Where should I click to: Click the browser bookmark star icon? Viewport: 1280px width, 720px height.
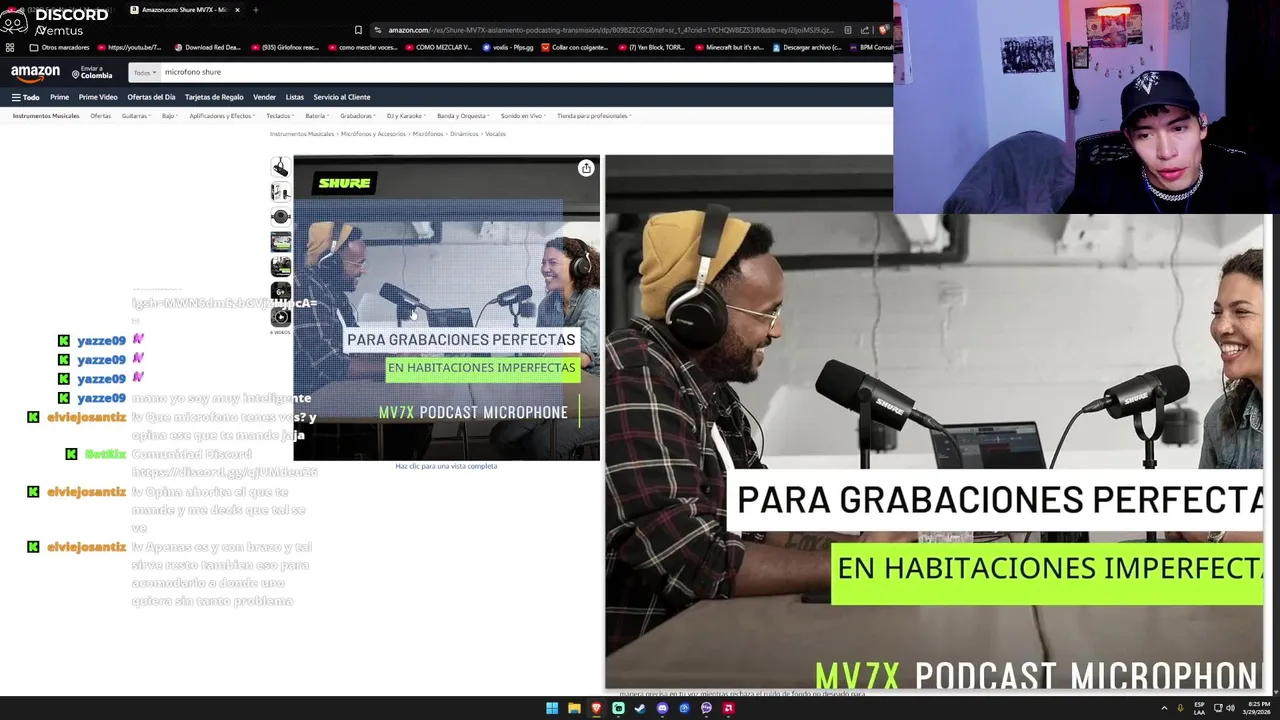pos(358,30)
